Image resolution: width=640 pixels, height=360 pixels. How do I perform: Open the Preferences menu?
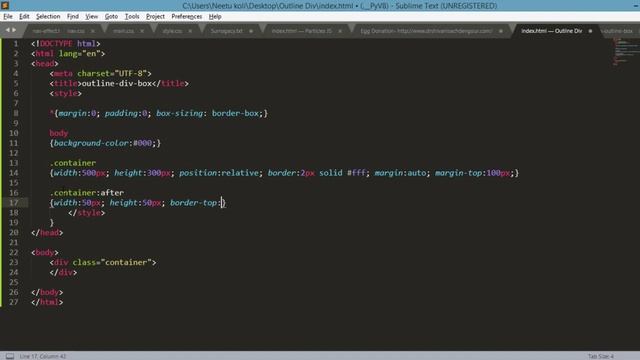pyautogui.click(x=187, y=16)
